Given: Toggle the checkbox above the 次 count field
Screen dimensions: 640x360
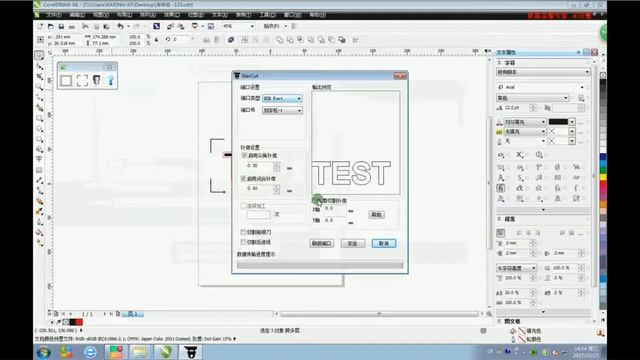Looking at the screenshot, I should click(x=243, y=206).
